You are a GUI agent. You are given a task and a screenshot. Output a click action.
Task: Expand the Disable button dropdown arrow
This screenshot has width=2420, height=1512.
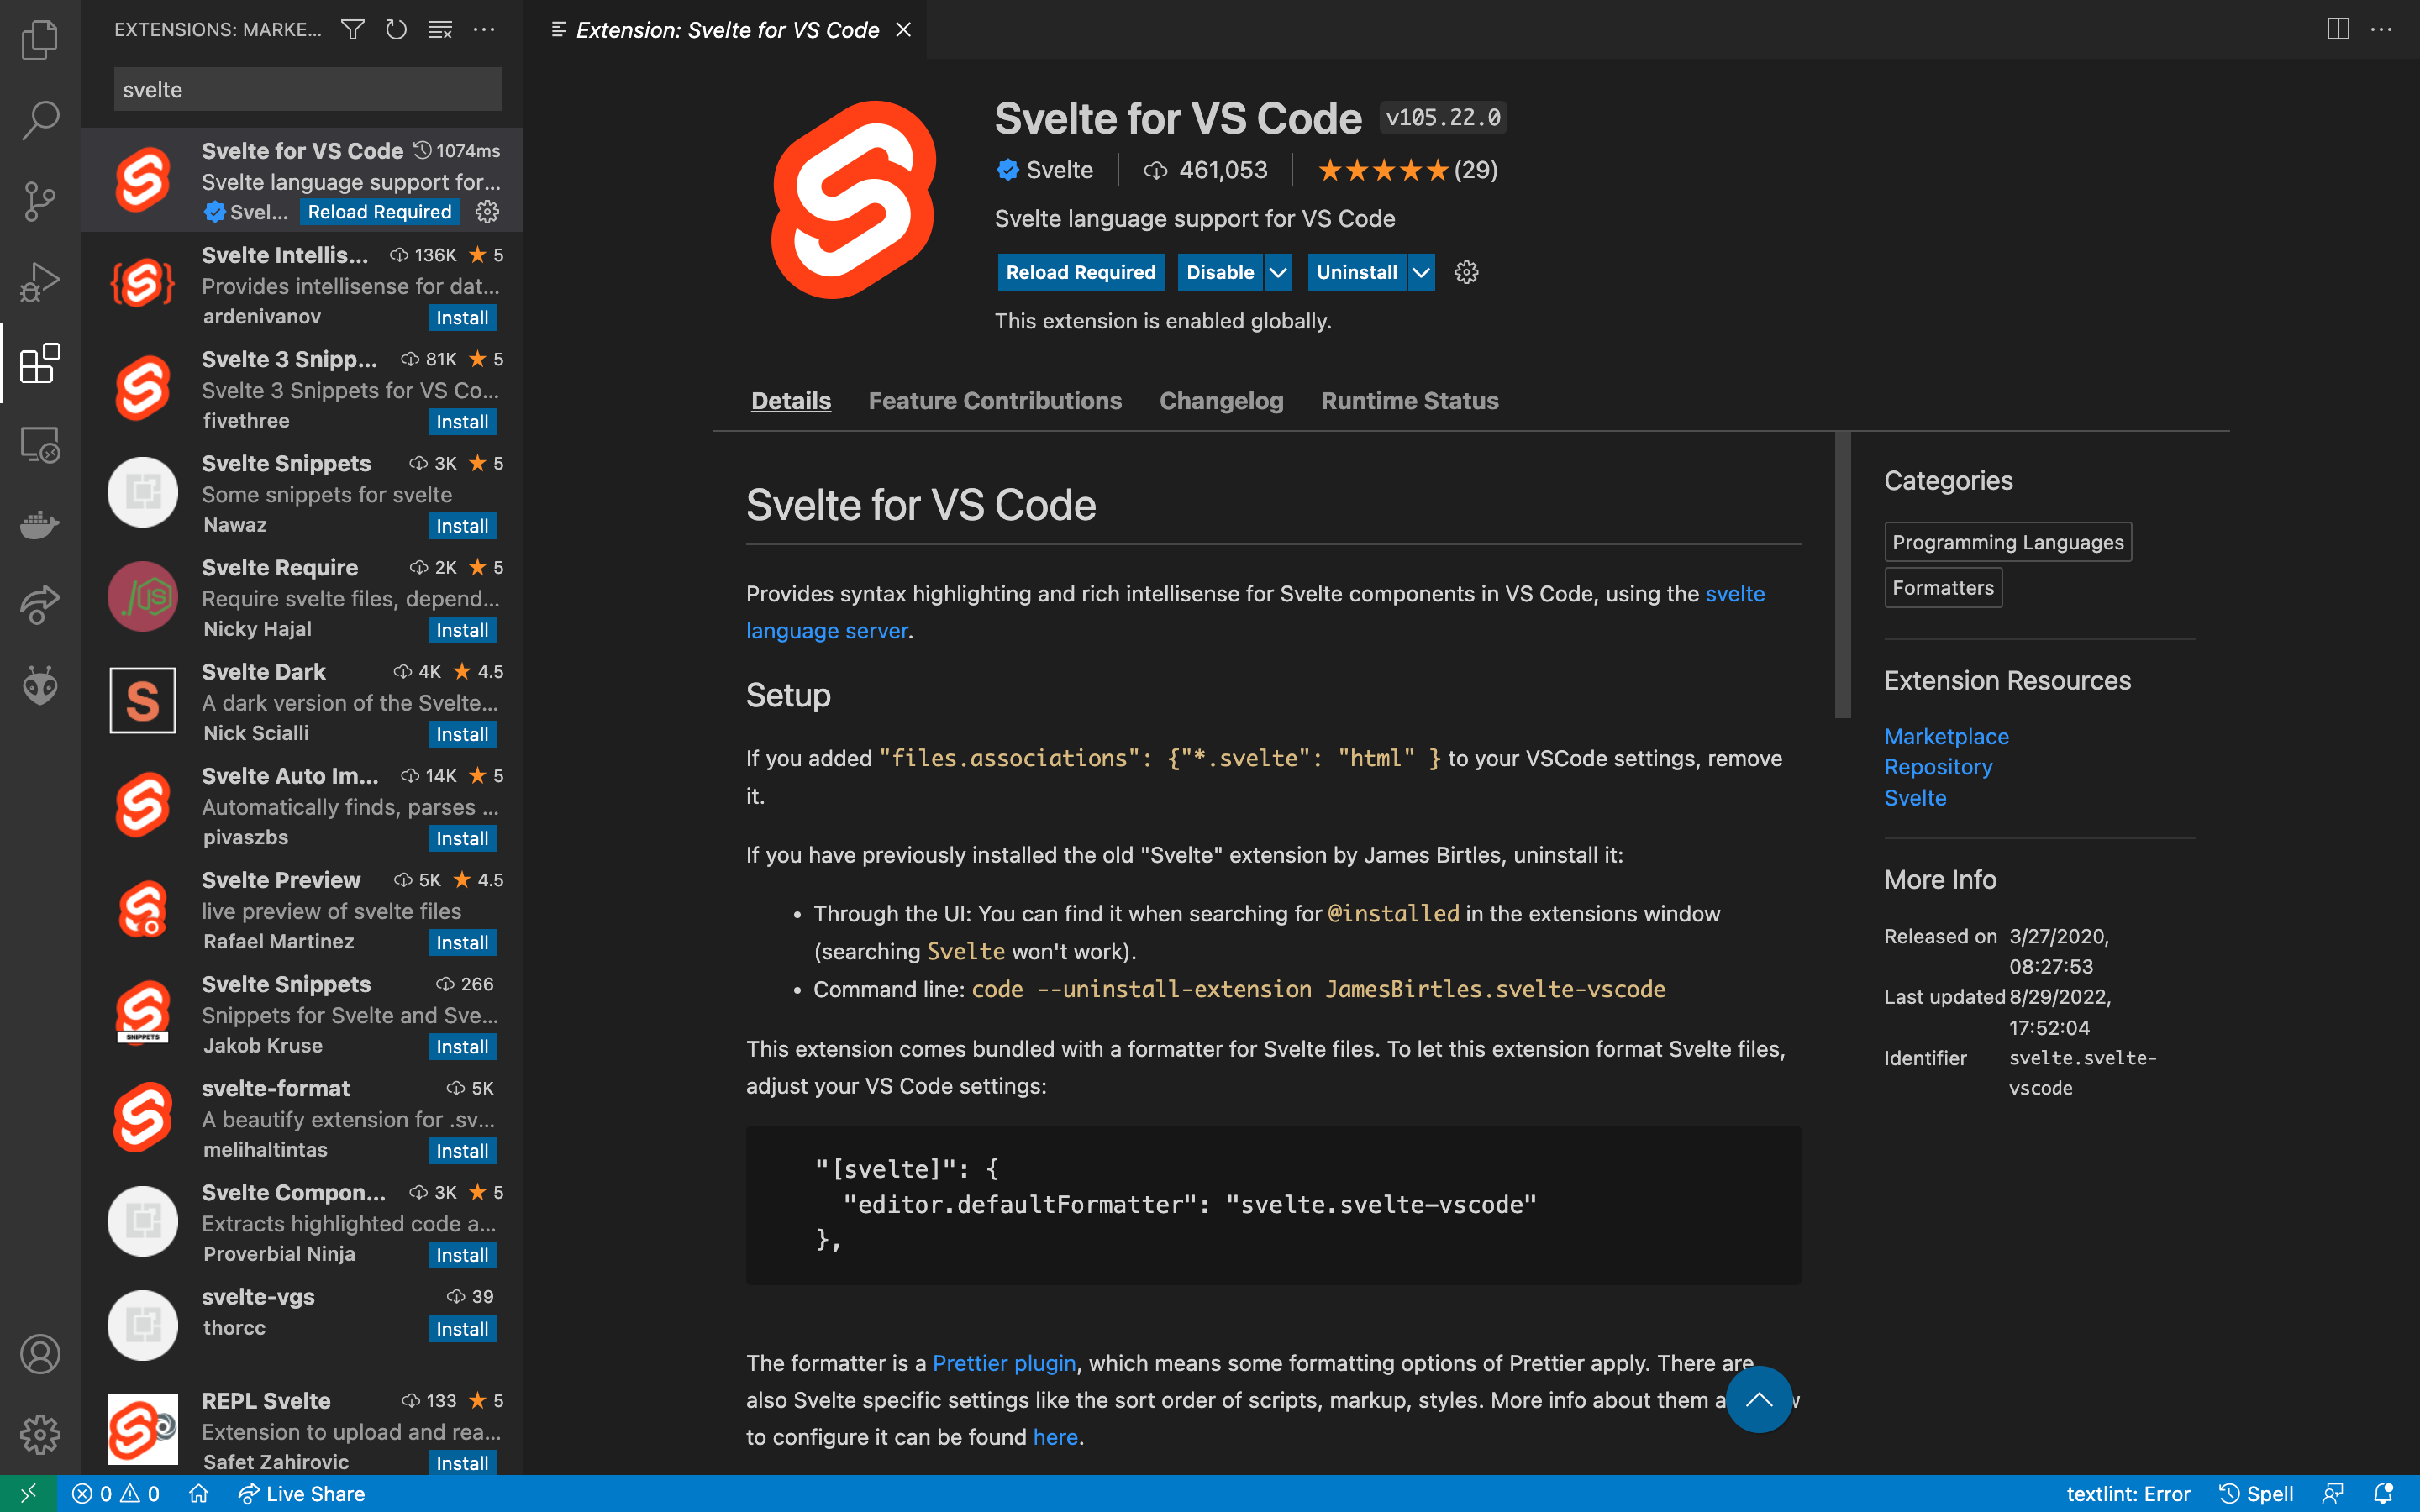[x=1278, y=272]
